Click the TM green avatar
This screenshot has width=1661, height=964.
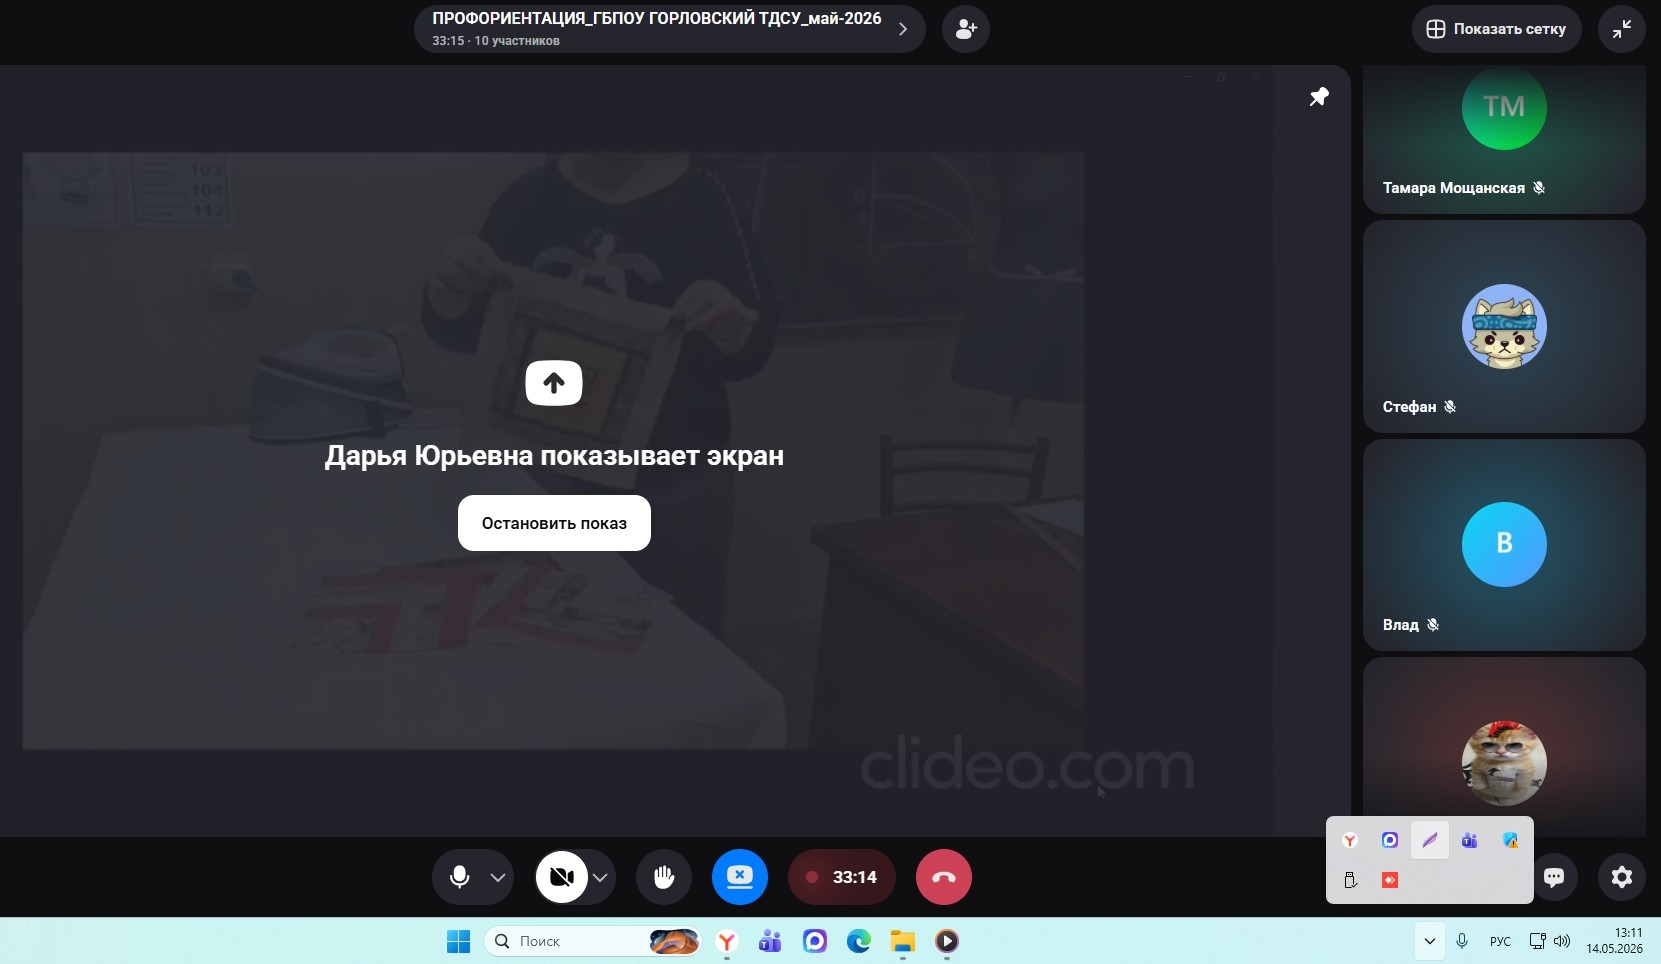[x=1504, y=108]
